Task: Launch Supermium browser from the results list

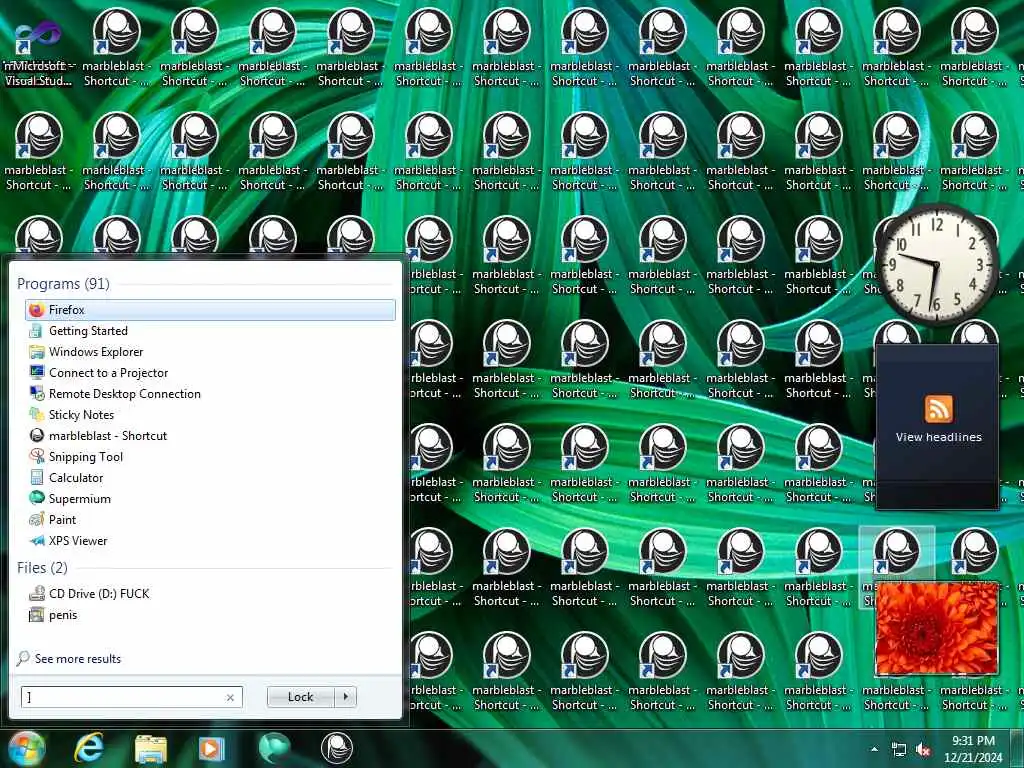Action: pyautogui.click(x=210, y=499)
